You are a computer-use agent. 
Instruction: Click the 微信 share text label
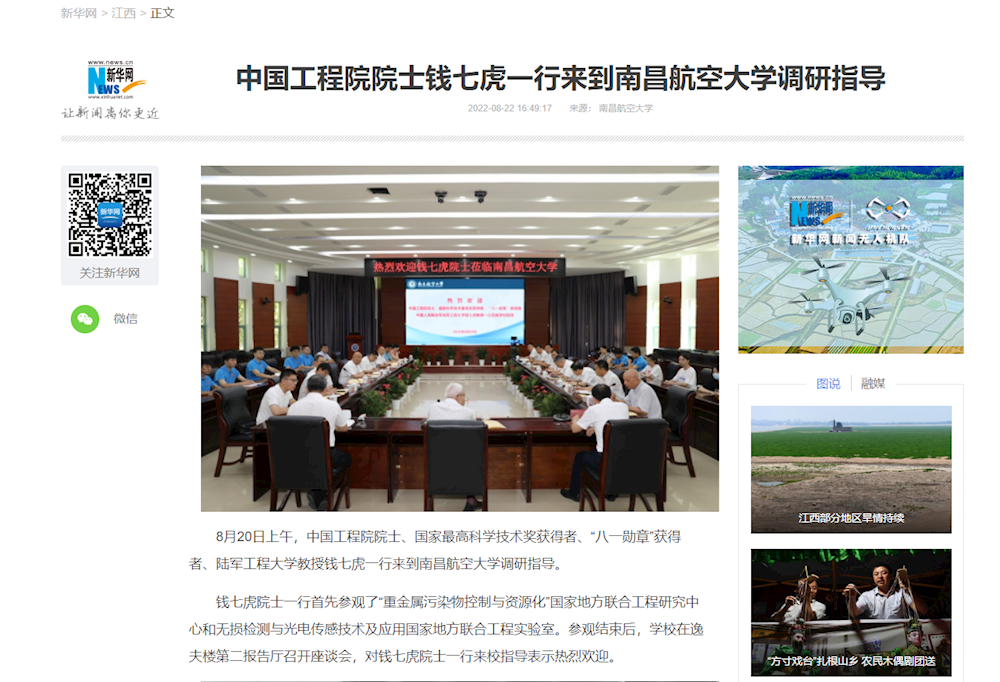(125, 319)
